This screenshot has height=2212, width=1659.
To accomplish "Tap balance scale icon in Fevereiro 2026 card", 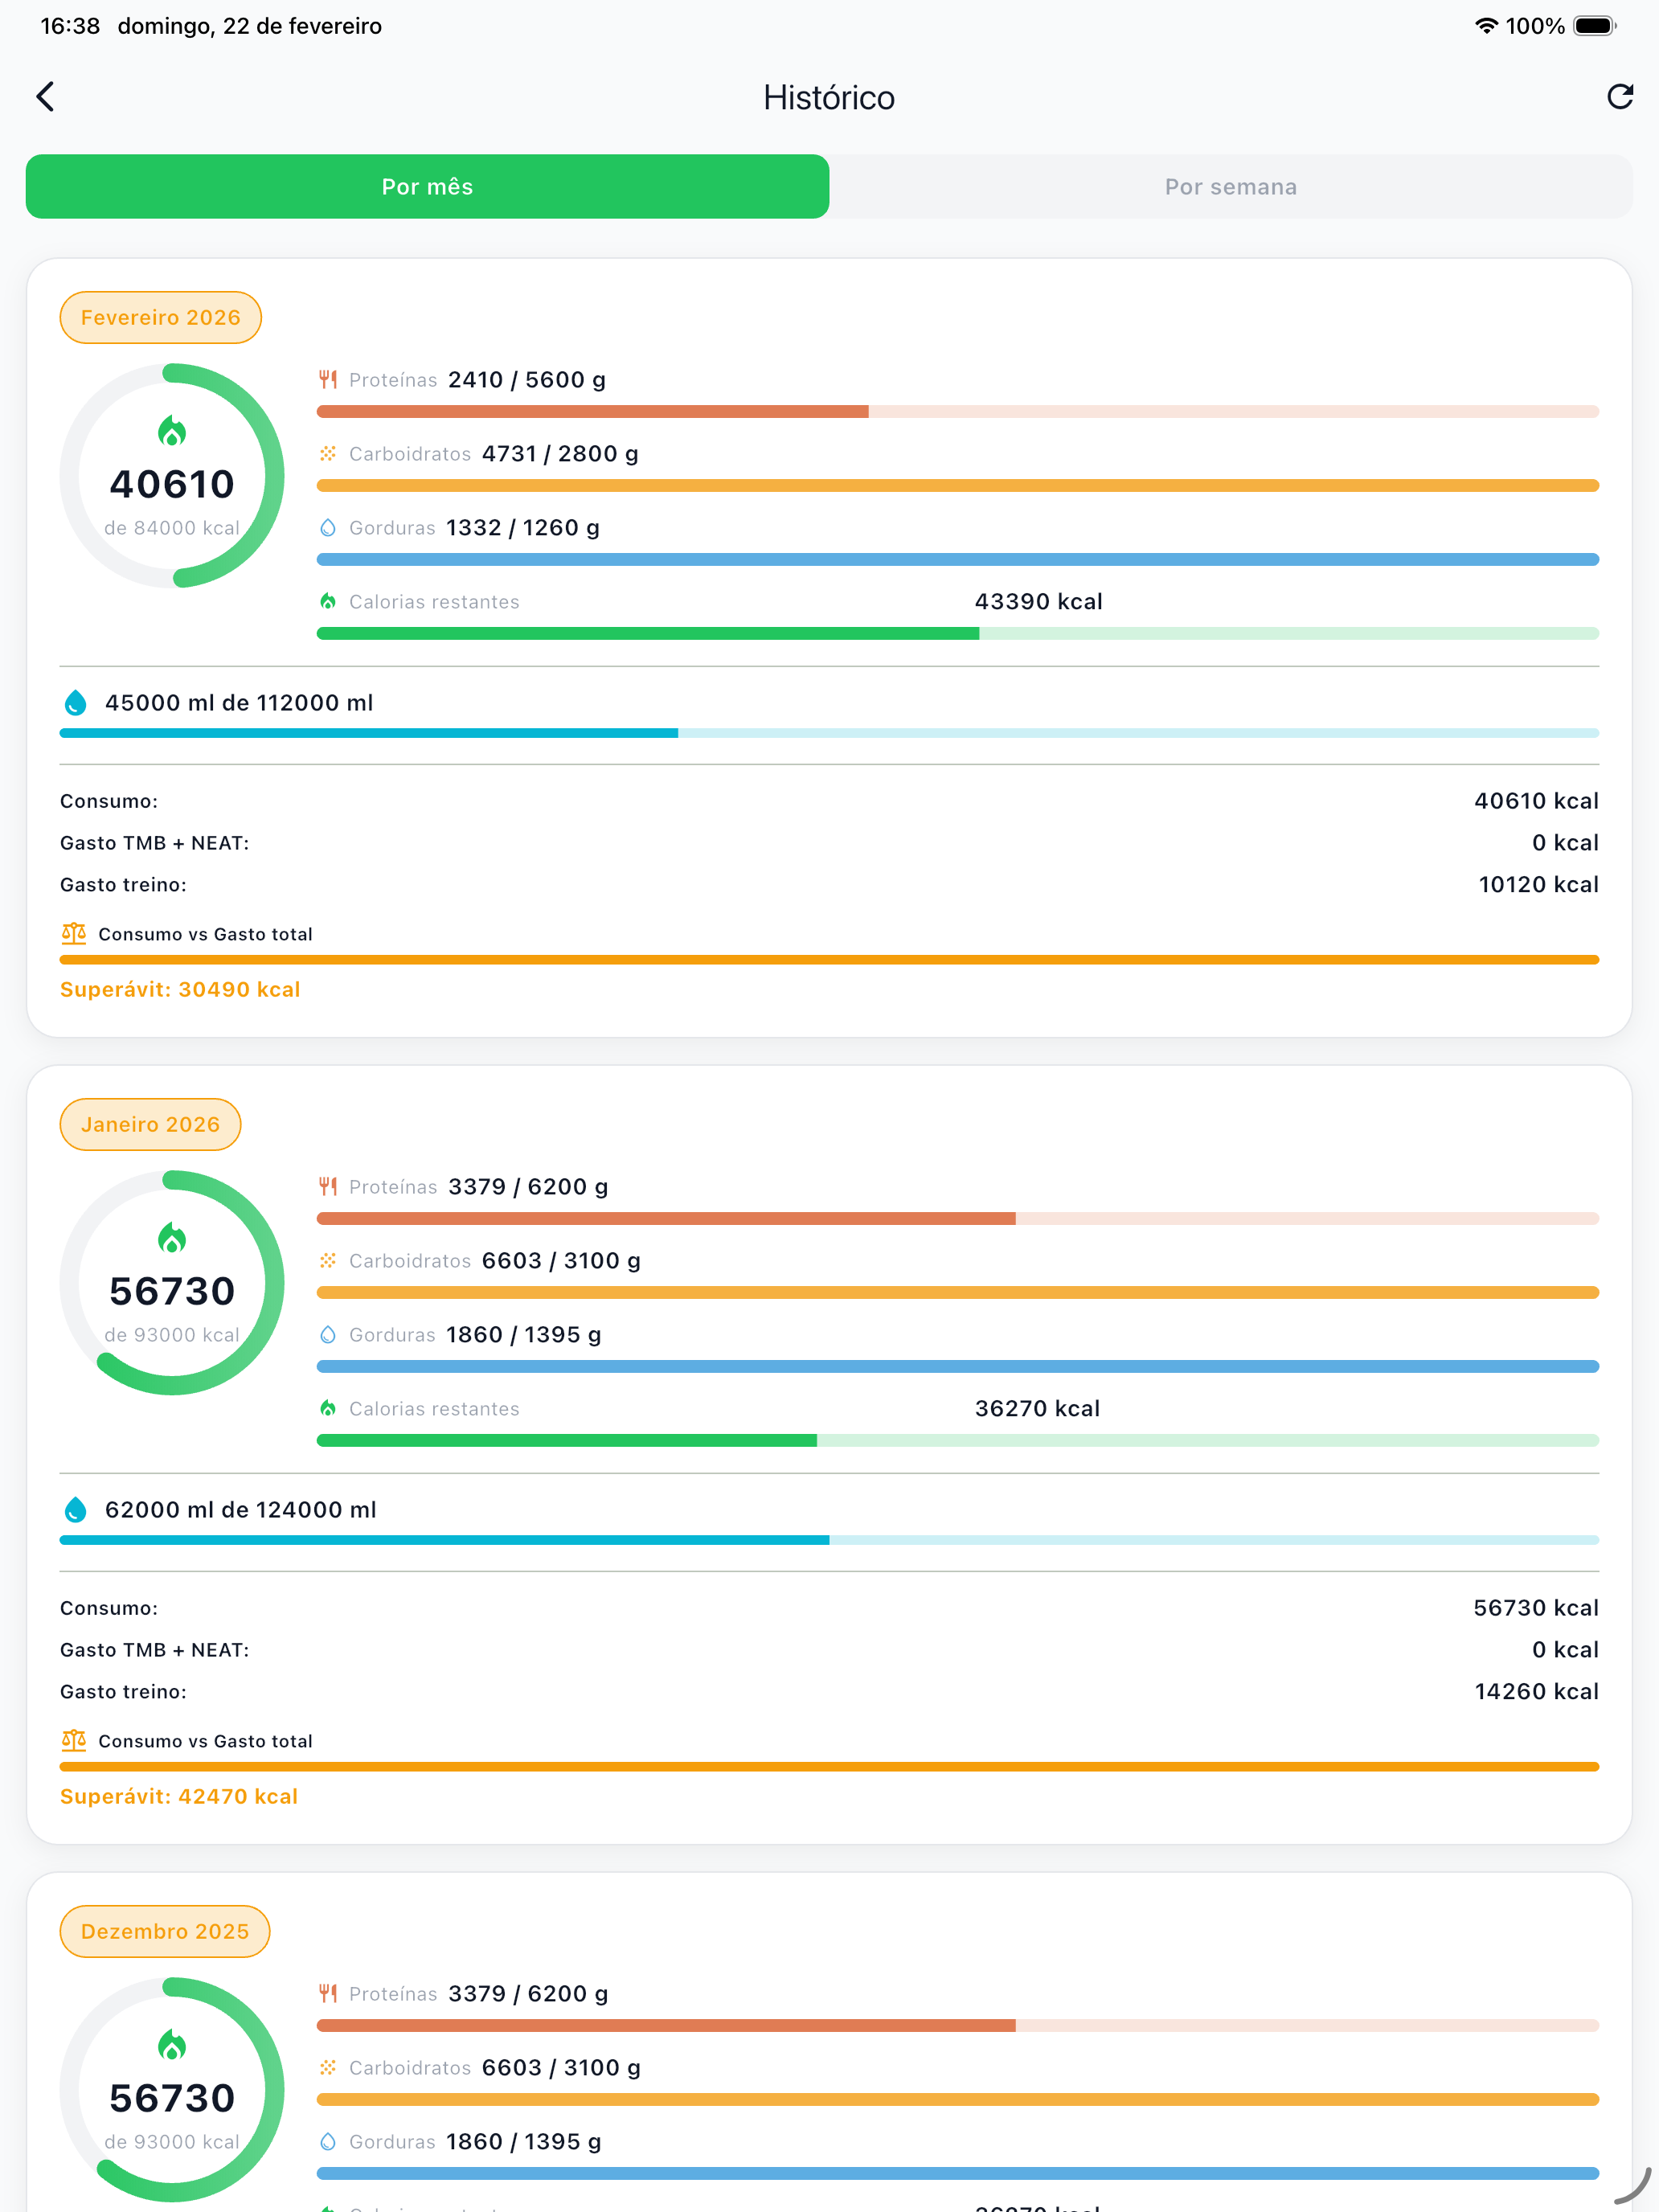I will pyautogui.click(x=74, y=933).
